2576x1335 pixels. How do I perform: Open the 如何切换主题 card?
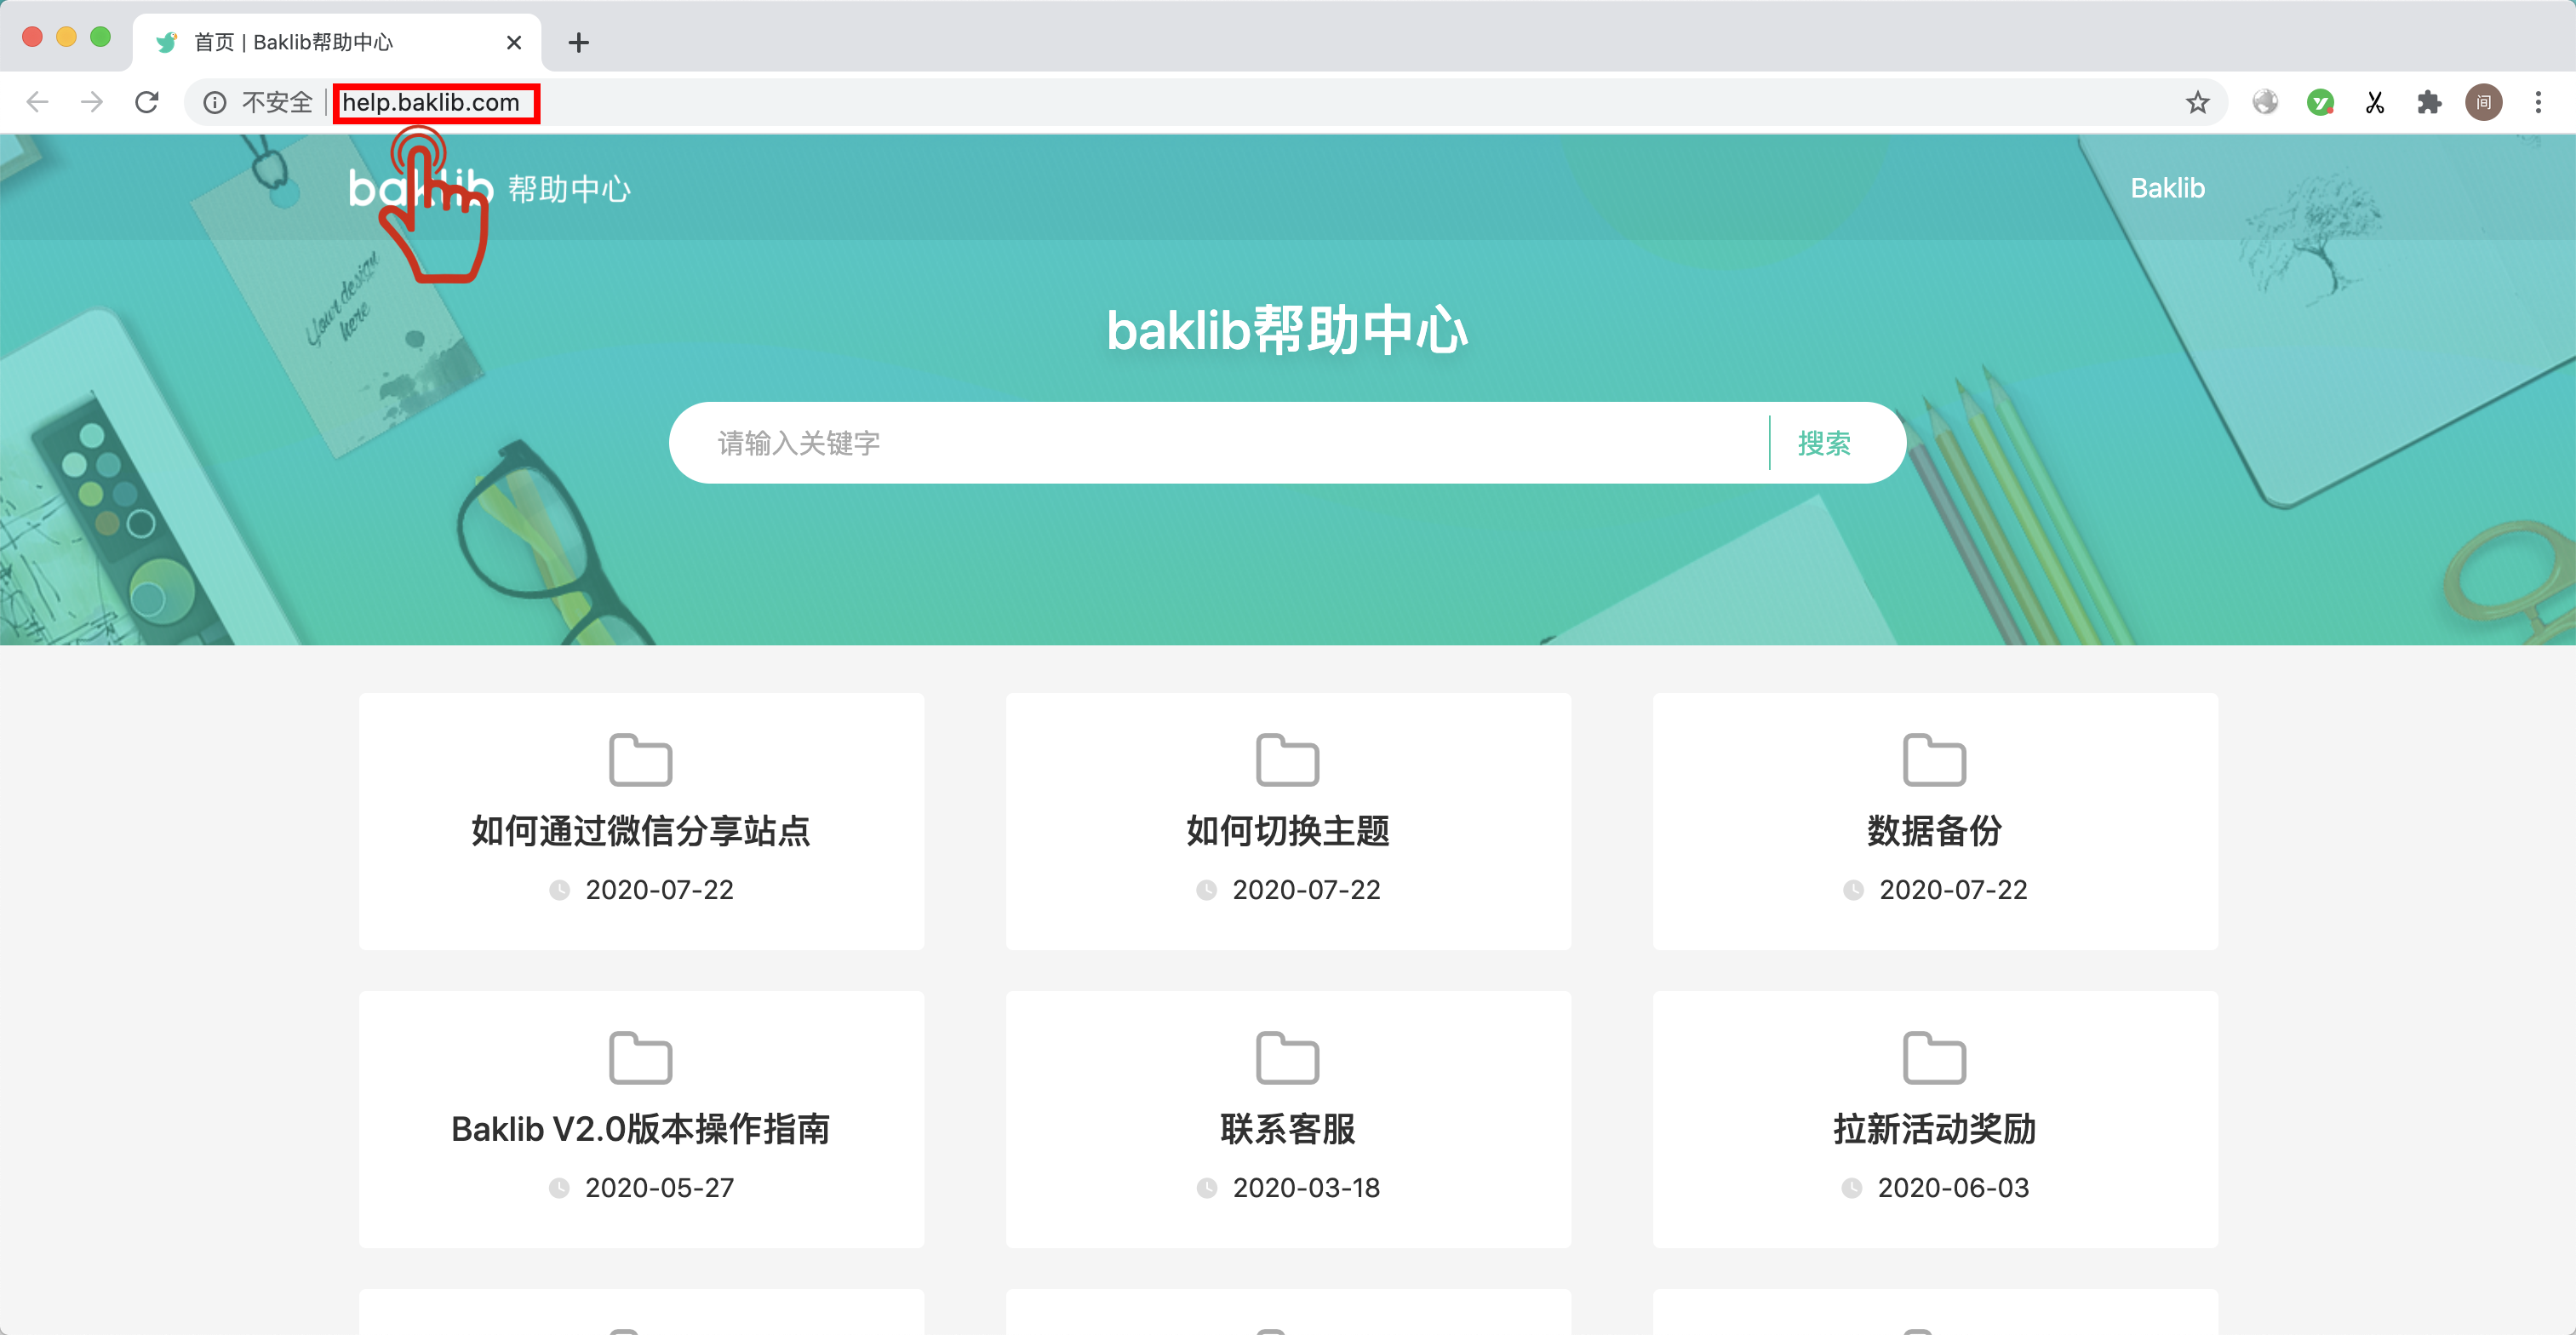tap(1288, 822)
